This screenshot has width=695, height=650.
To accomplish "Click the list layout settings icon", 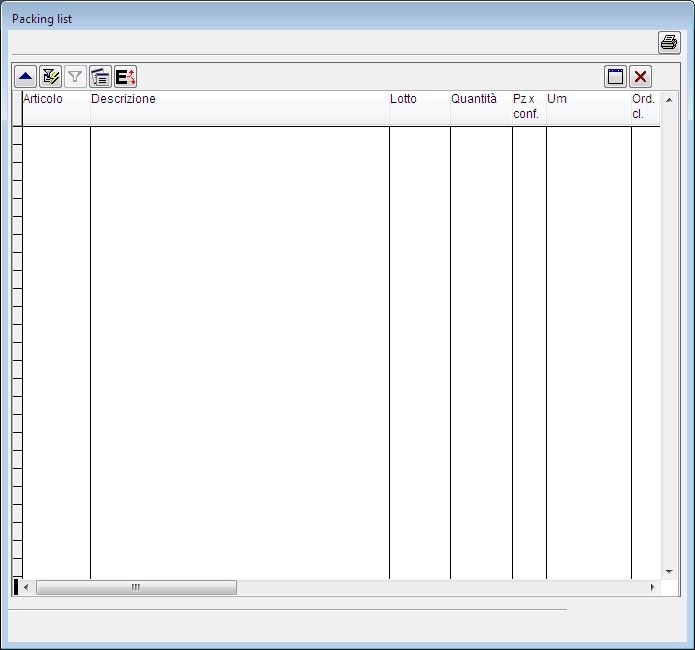I will pos(100,77).
